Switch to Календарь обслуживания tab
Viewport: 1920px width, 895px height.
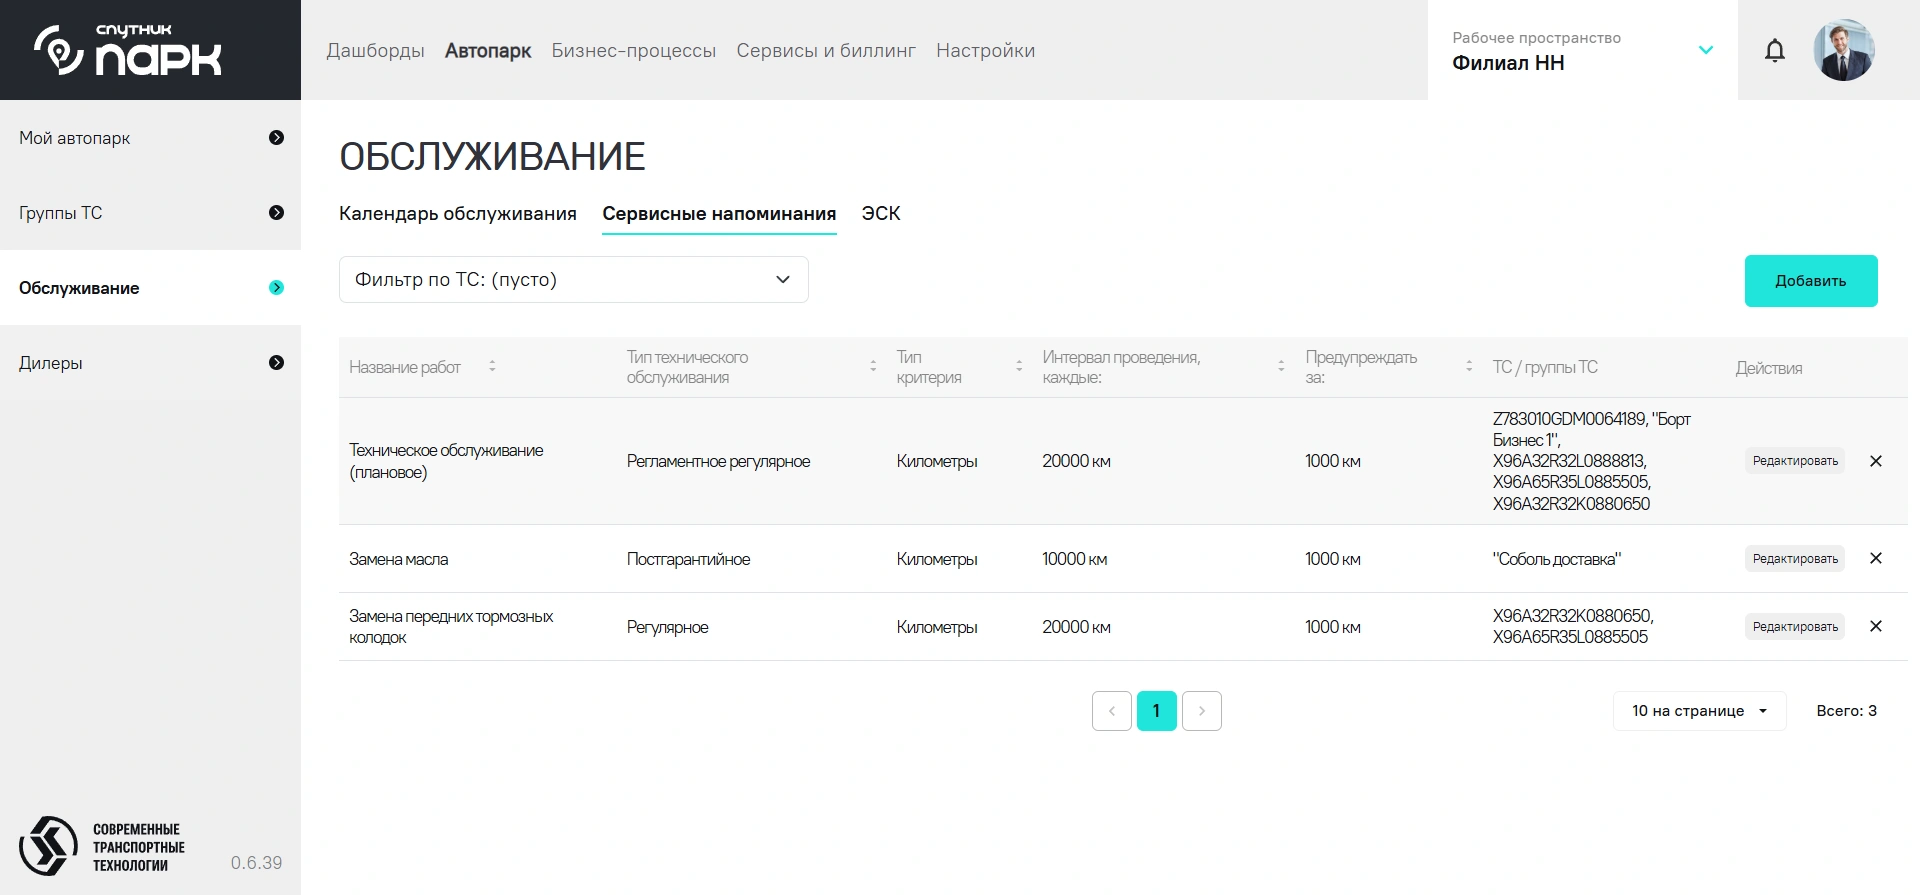point(457,214)
